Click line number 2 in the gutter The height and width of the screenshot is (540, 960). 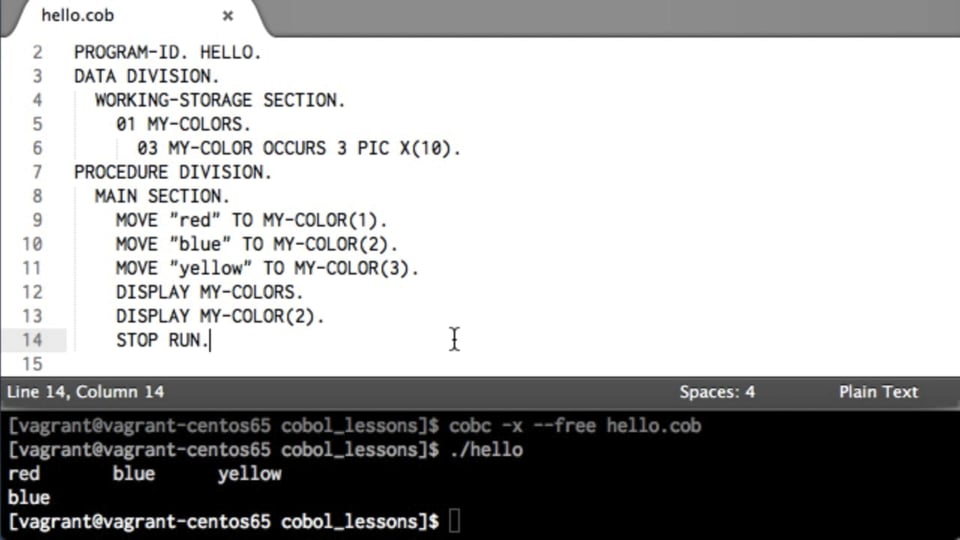(x=38, y=52)
